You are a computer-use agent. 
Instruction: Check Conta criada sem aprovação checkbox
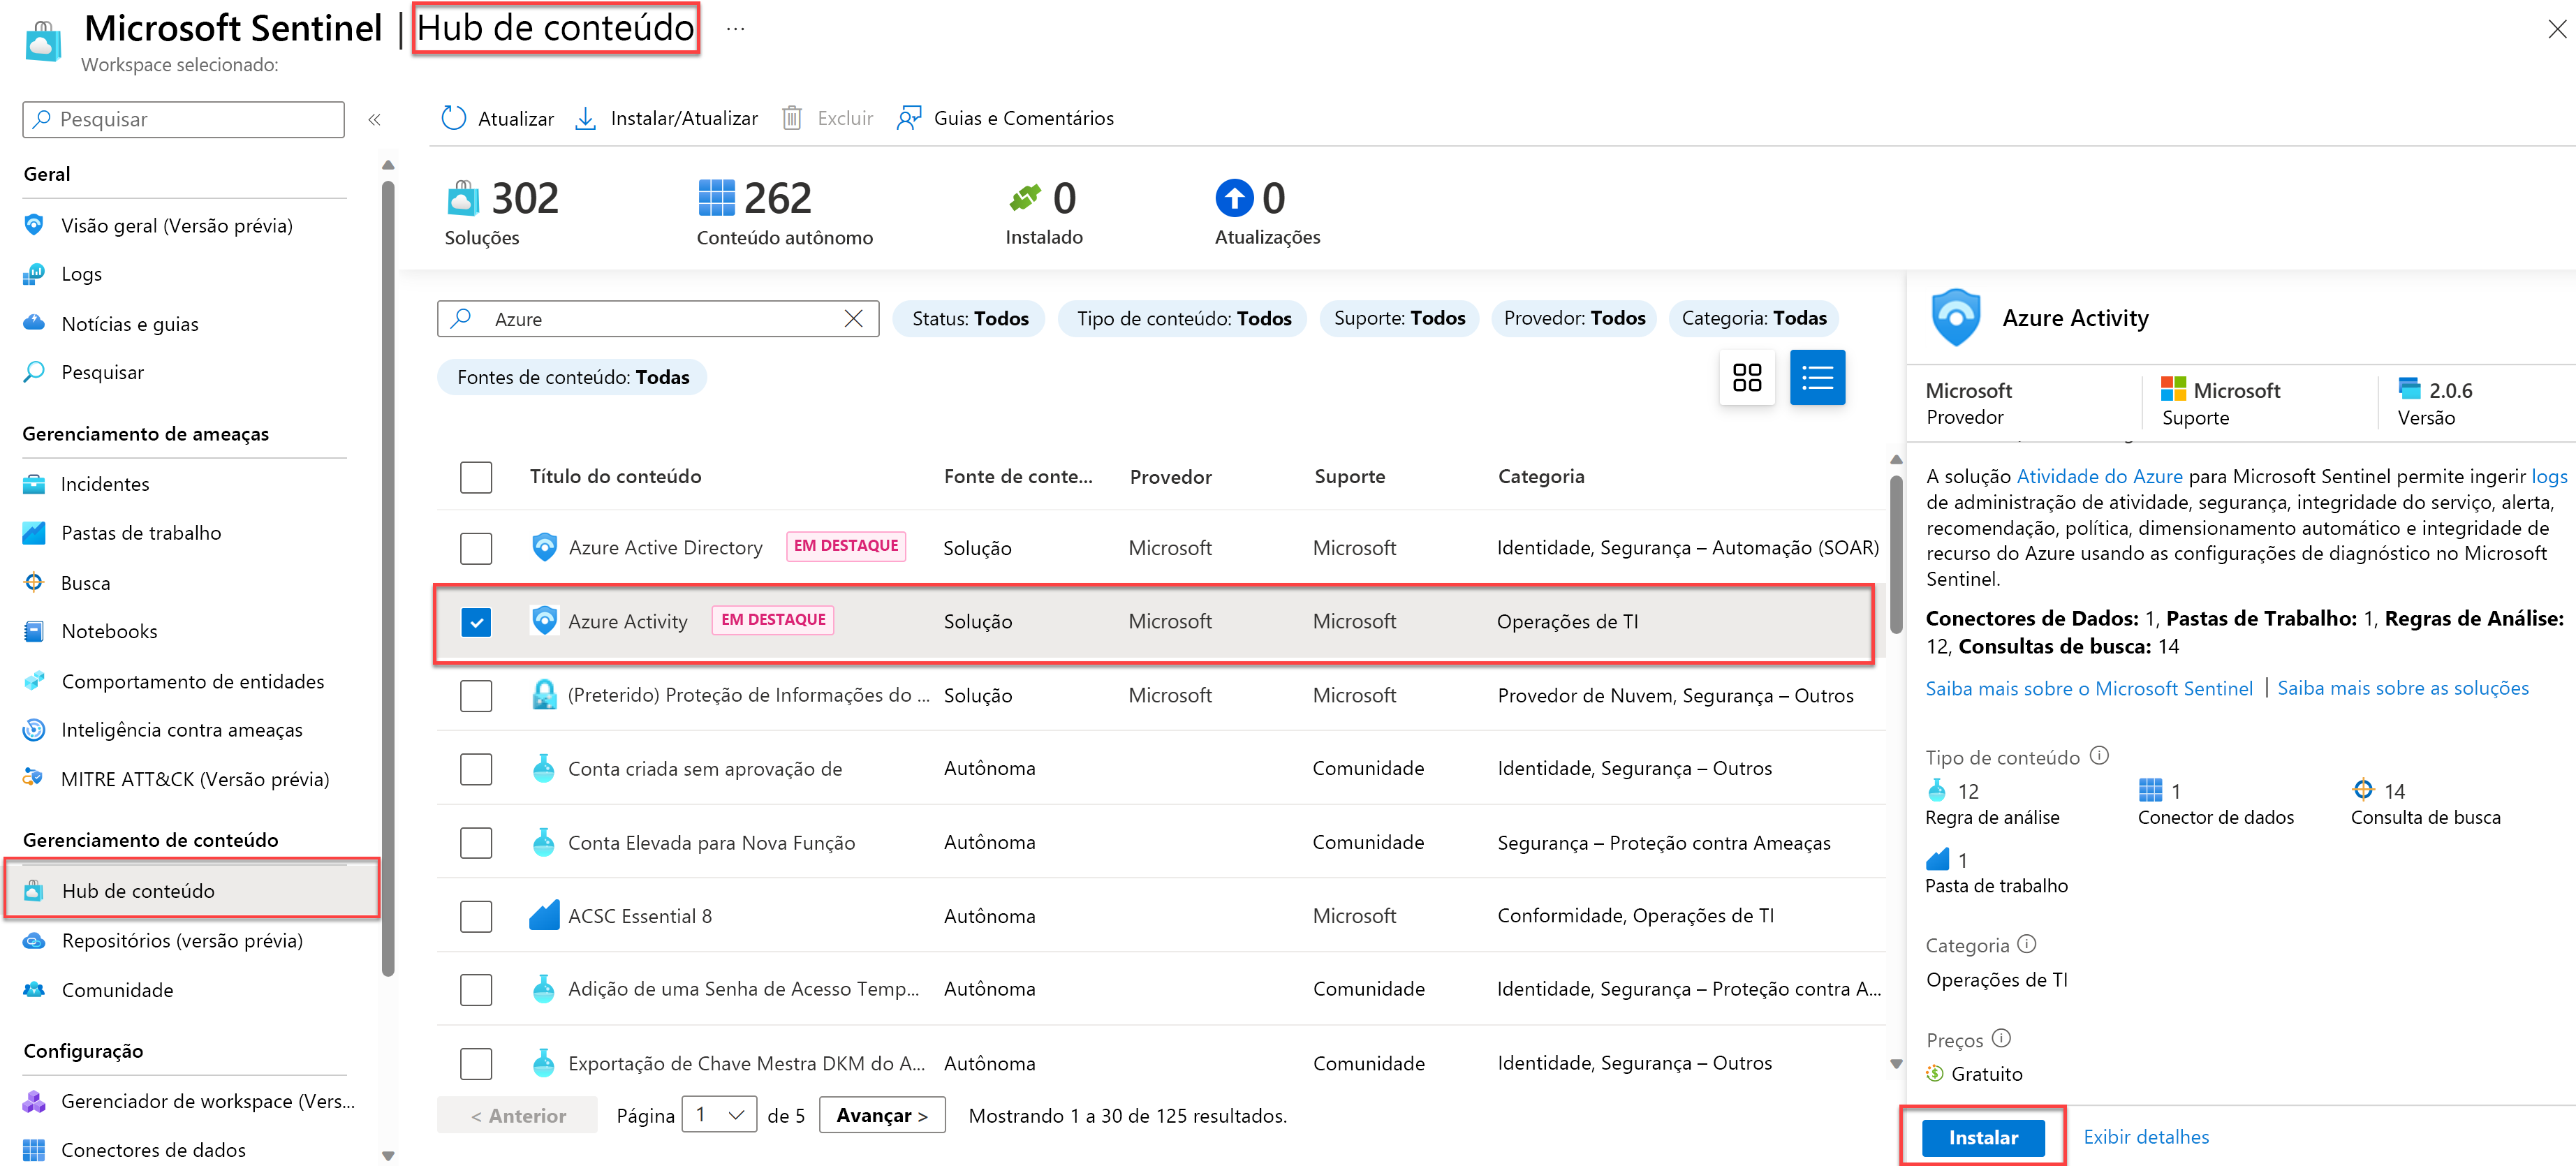point(476,769)
